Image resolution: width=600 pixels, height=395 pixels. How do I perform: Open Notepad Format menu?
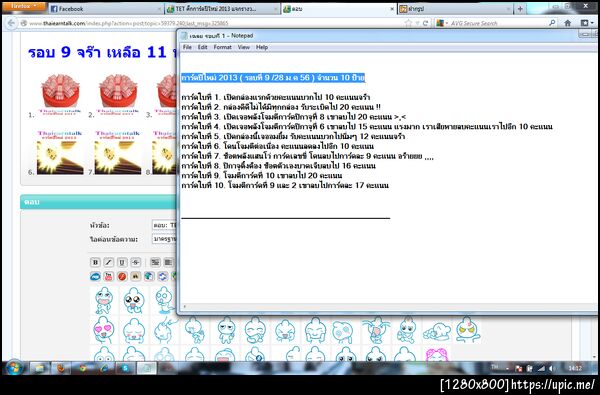coord(222,47)
